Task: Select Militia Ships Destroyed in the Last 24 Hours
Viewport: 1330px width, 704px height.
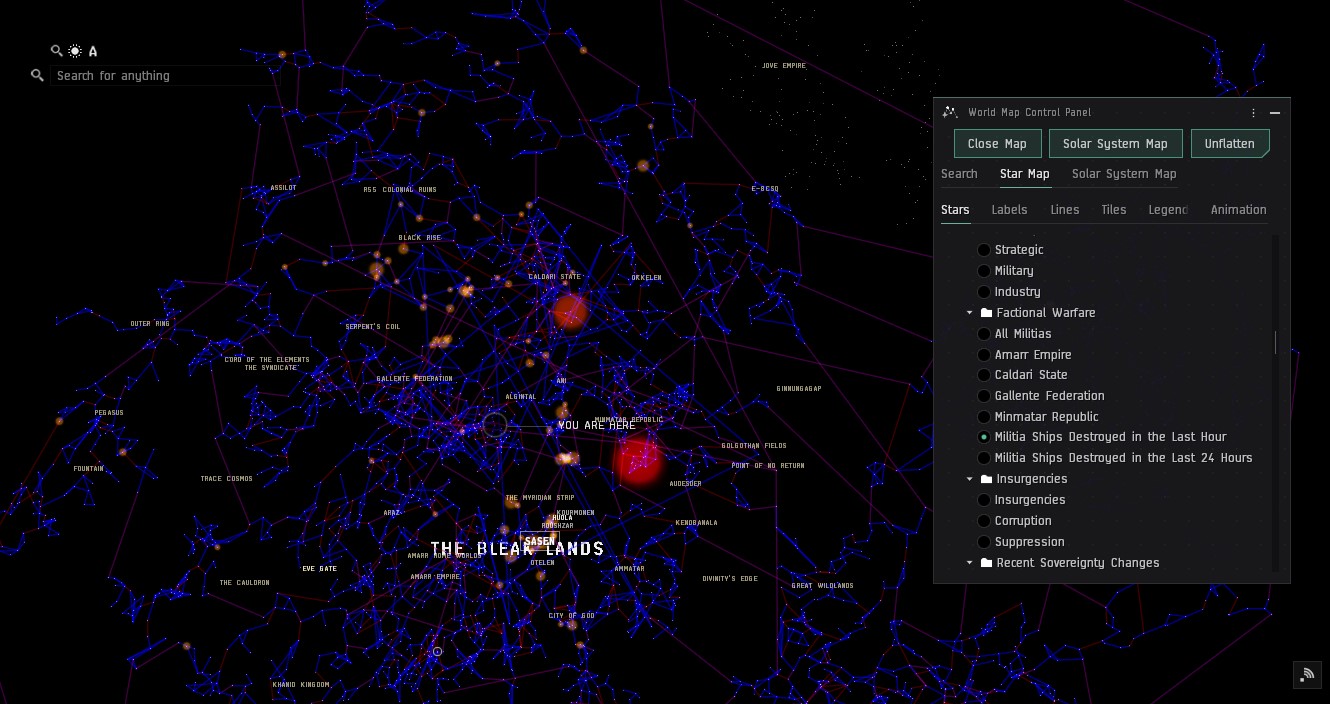Action: tap(985, 458)
